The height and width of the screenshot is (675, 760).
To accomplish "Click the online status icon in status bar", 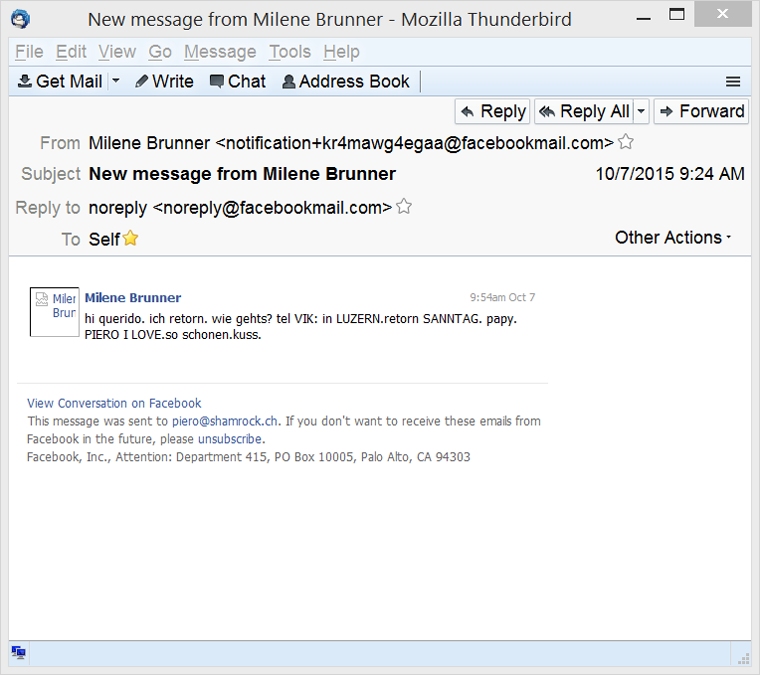I will (x=18, y=653).
